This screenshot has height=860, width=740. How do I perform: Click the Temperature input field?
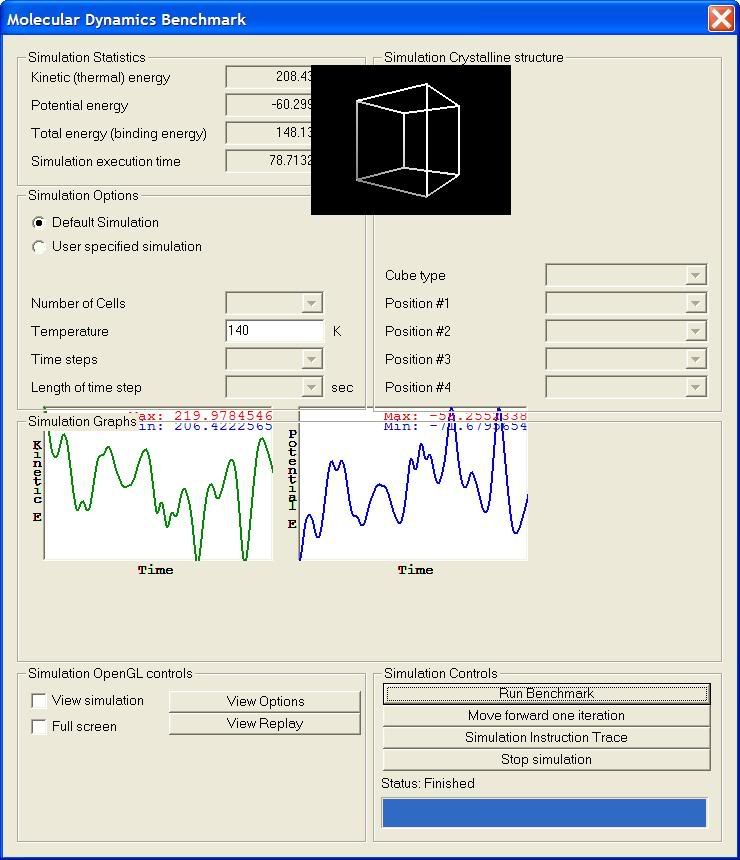274,331
